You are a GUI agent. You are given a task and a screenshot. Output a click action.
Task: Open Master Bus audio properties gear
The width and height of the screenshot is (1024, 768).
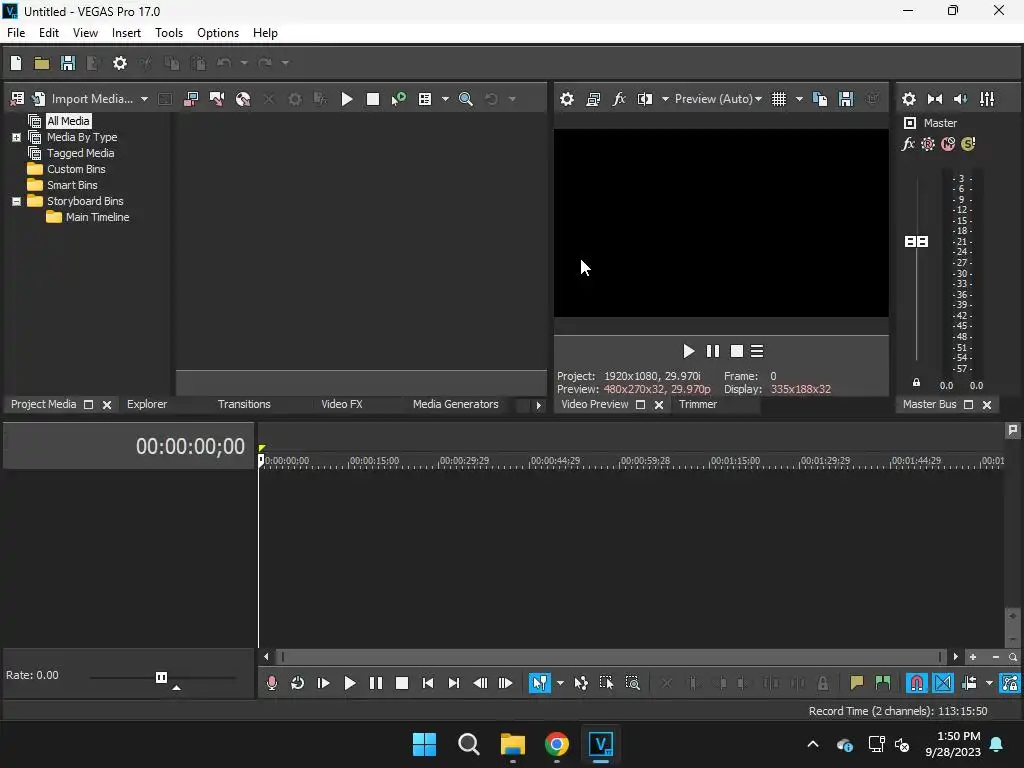click(x=908, y=99)
